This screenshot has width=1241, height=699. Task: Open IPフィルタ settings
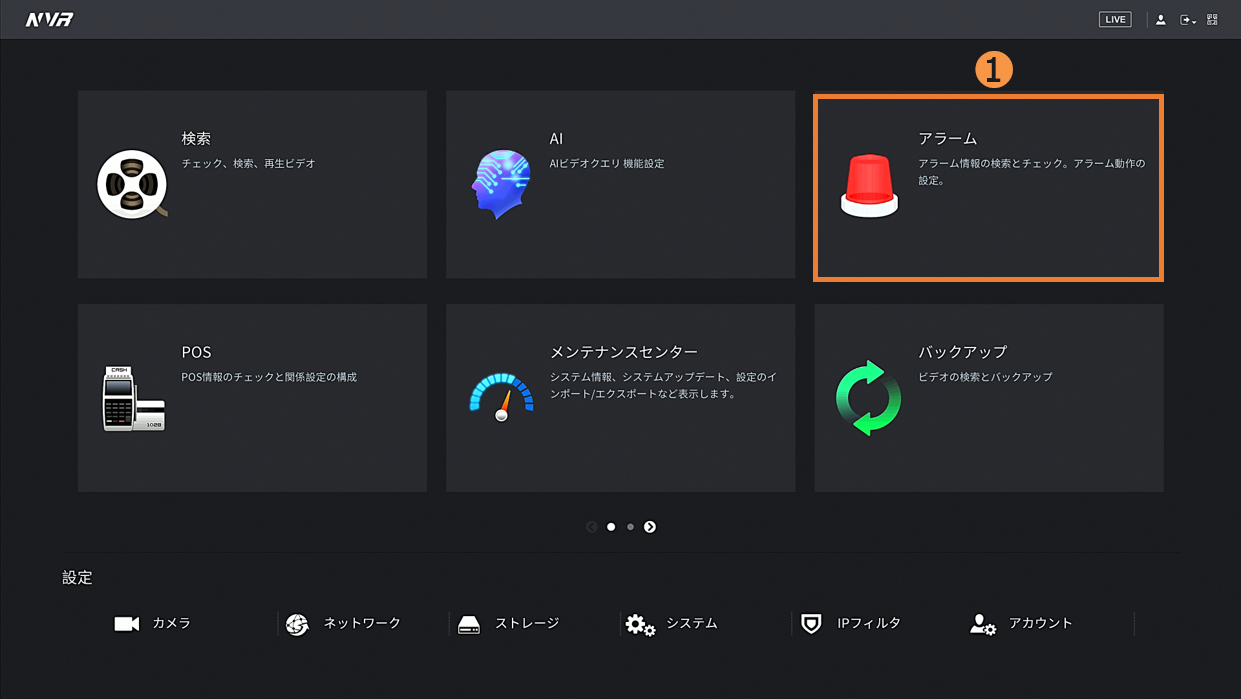pos(851,623)
